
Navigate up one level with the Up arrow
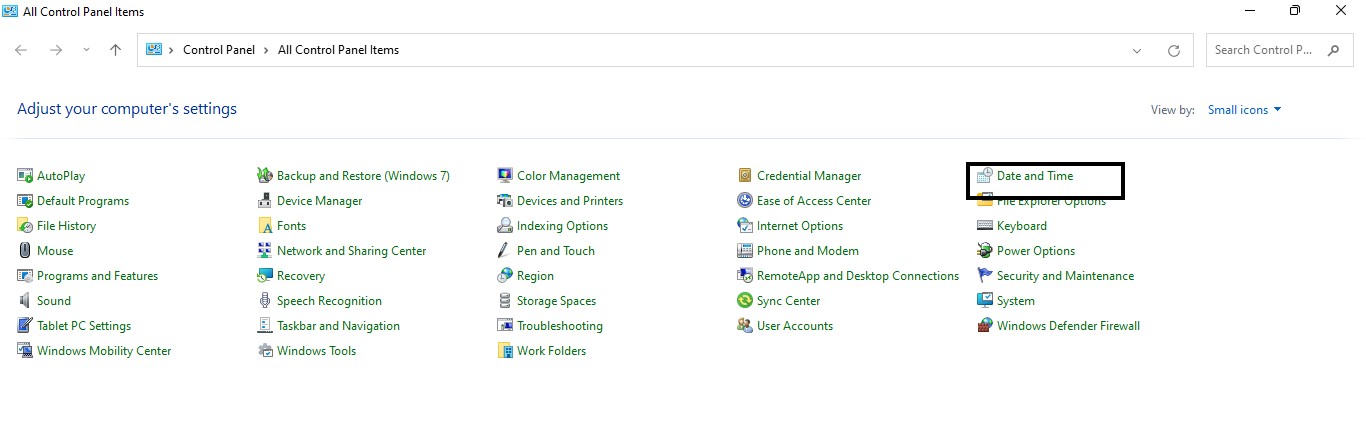point(115,50)
